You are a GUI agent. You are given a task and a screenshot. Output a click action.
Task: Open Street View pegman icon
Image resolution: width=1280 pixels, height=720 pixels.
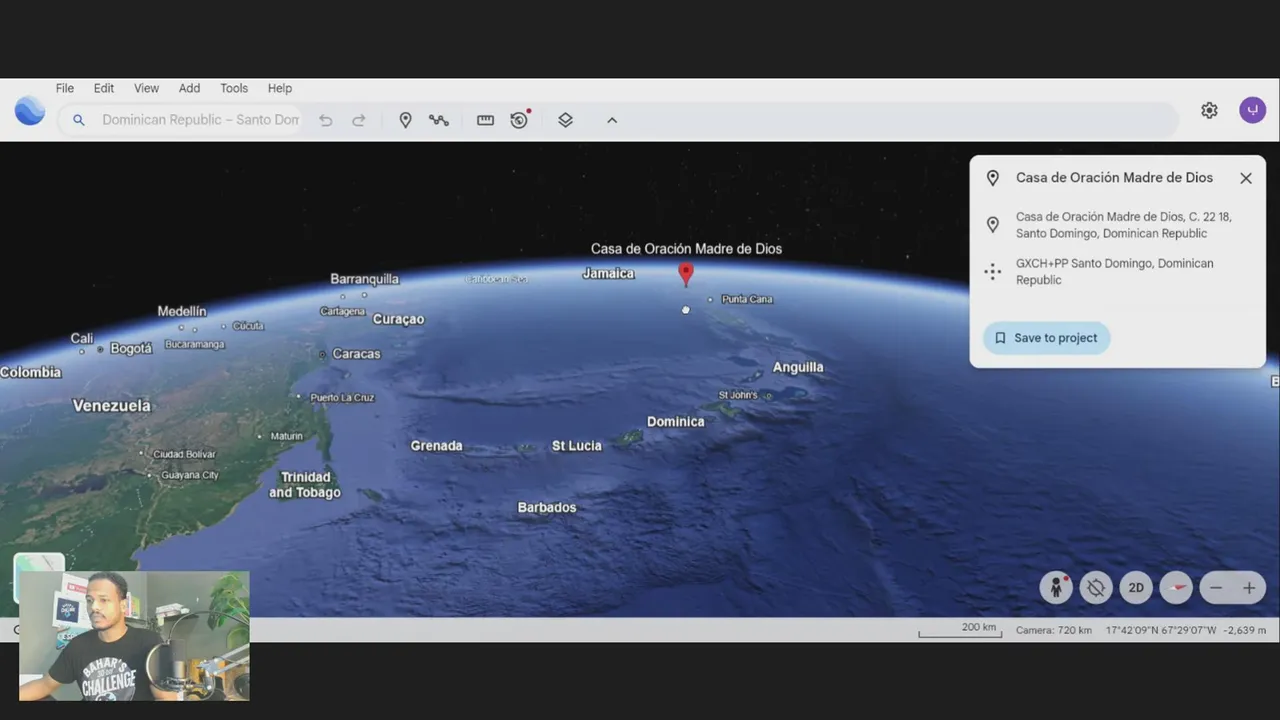1056,588
